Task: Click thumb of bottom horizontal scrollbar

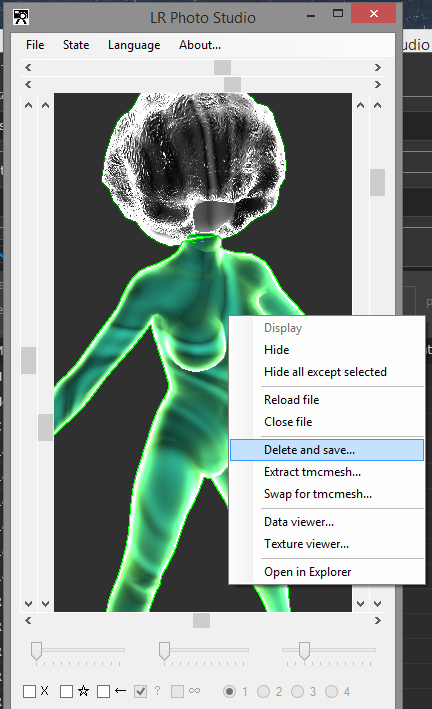Action: (x=201, y=621)
